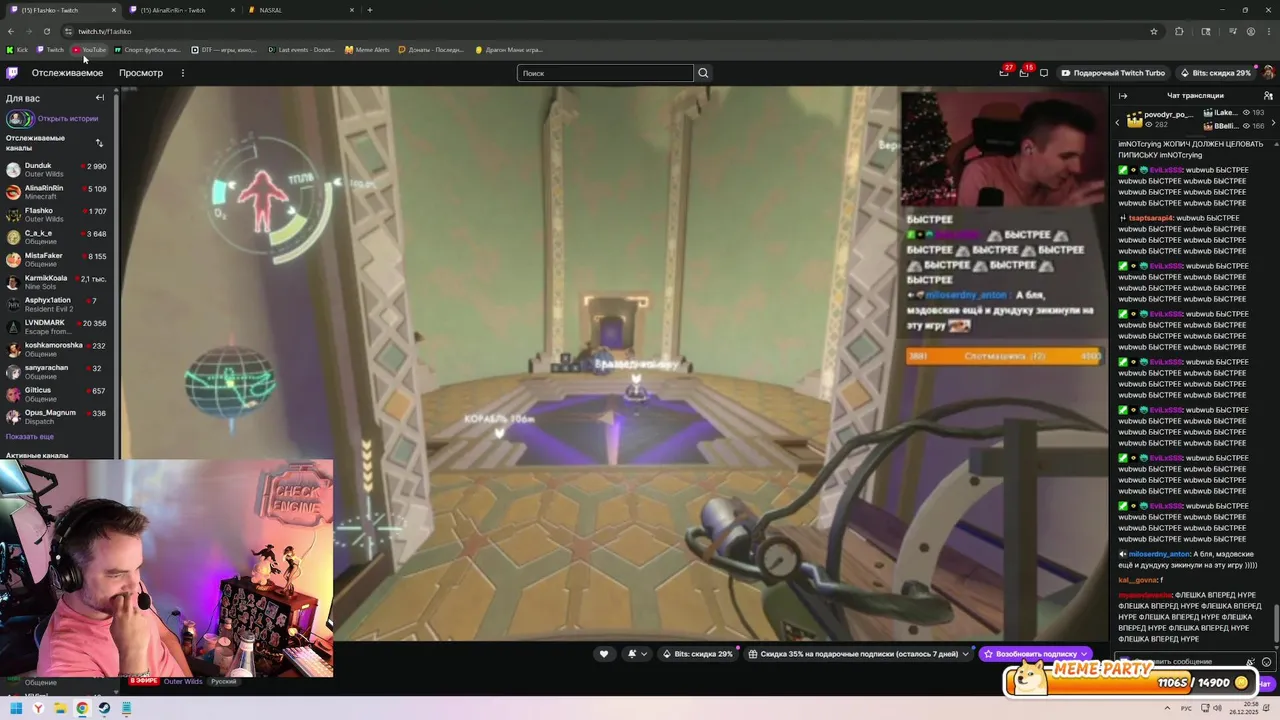Open Chrome profile icon
The image size is (1280, 720).
tap(1251, 31)
